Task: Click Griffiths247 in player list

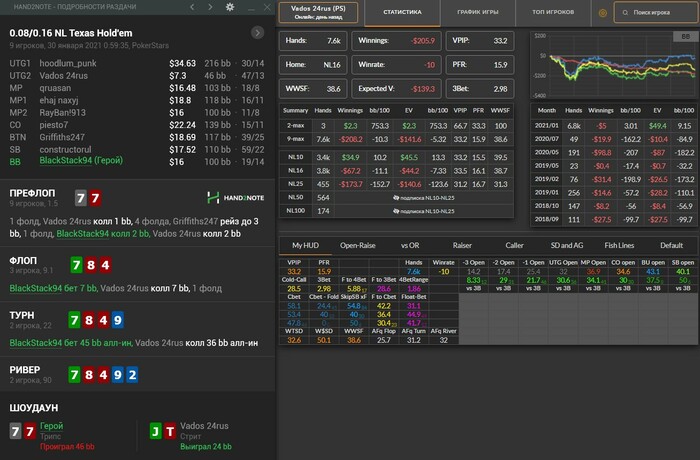Action: pos(62,138)
